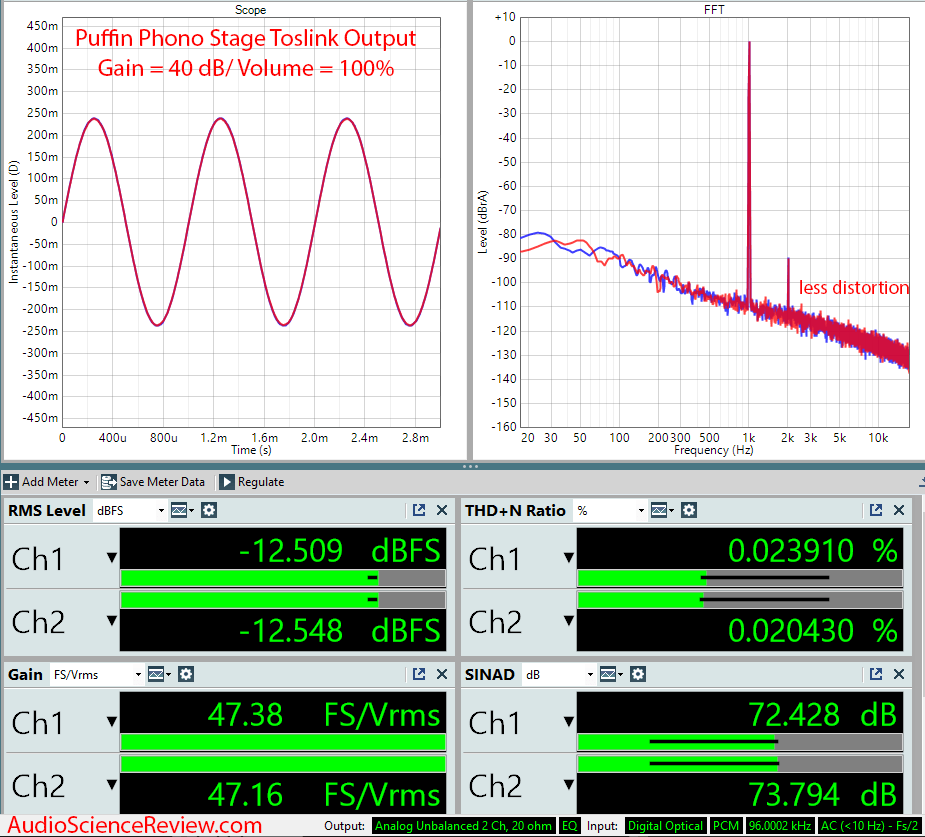Pop out the Gain meter
Image resolution: width=925 pixels, height=837 pixels.
[419, 674]
